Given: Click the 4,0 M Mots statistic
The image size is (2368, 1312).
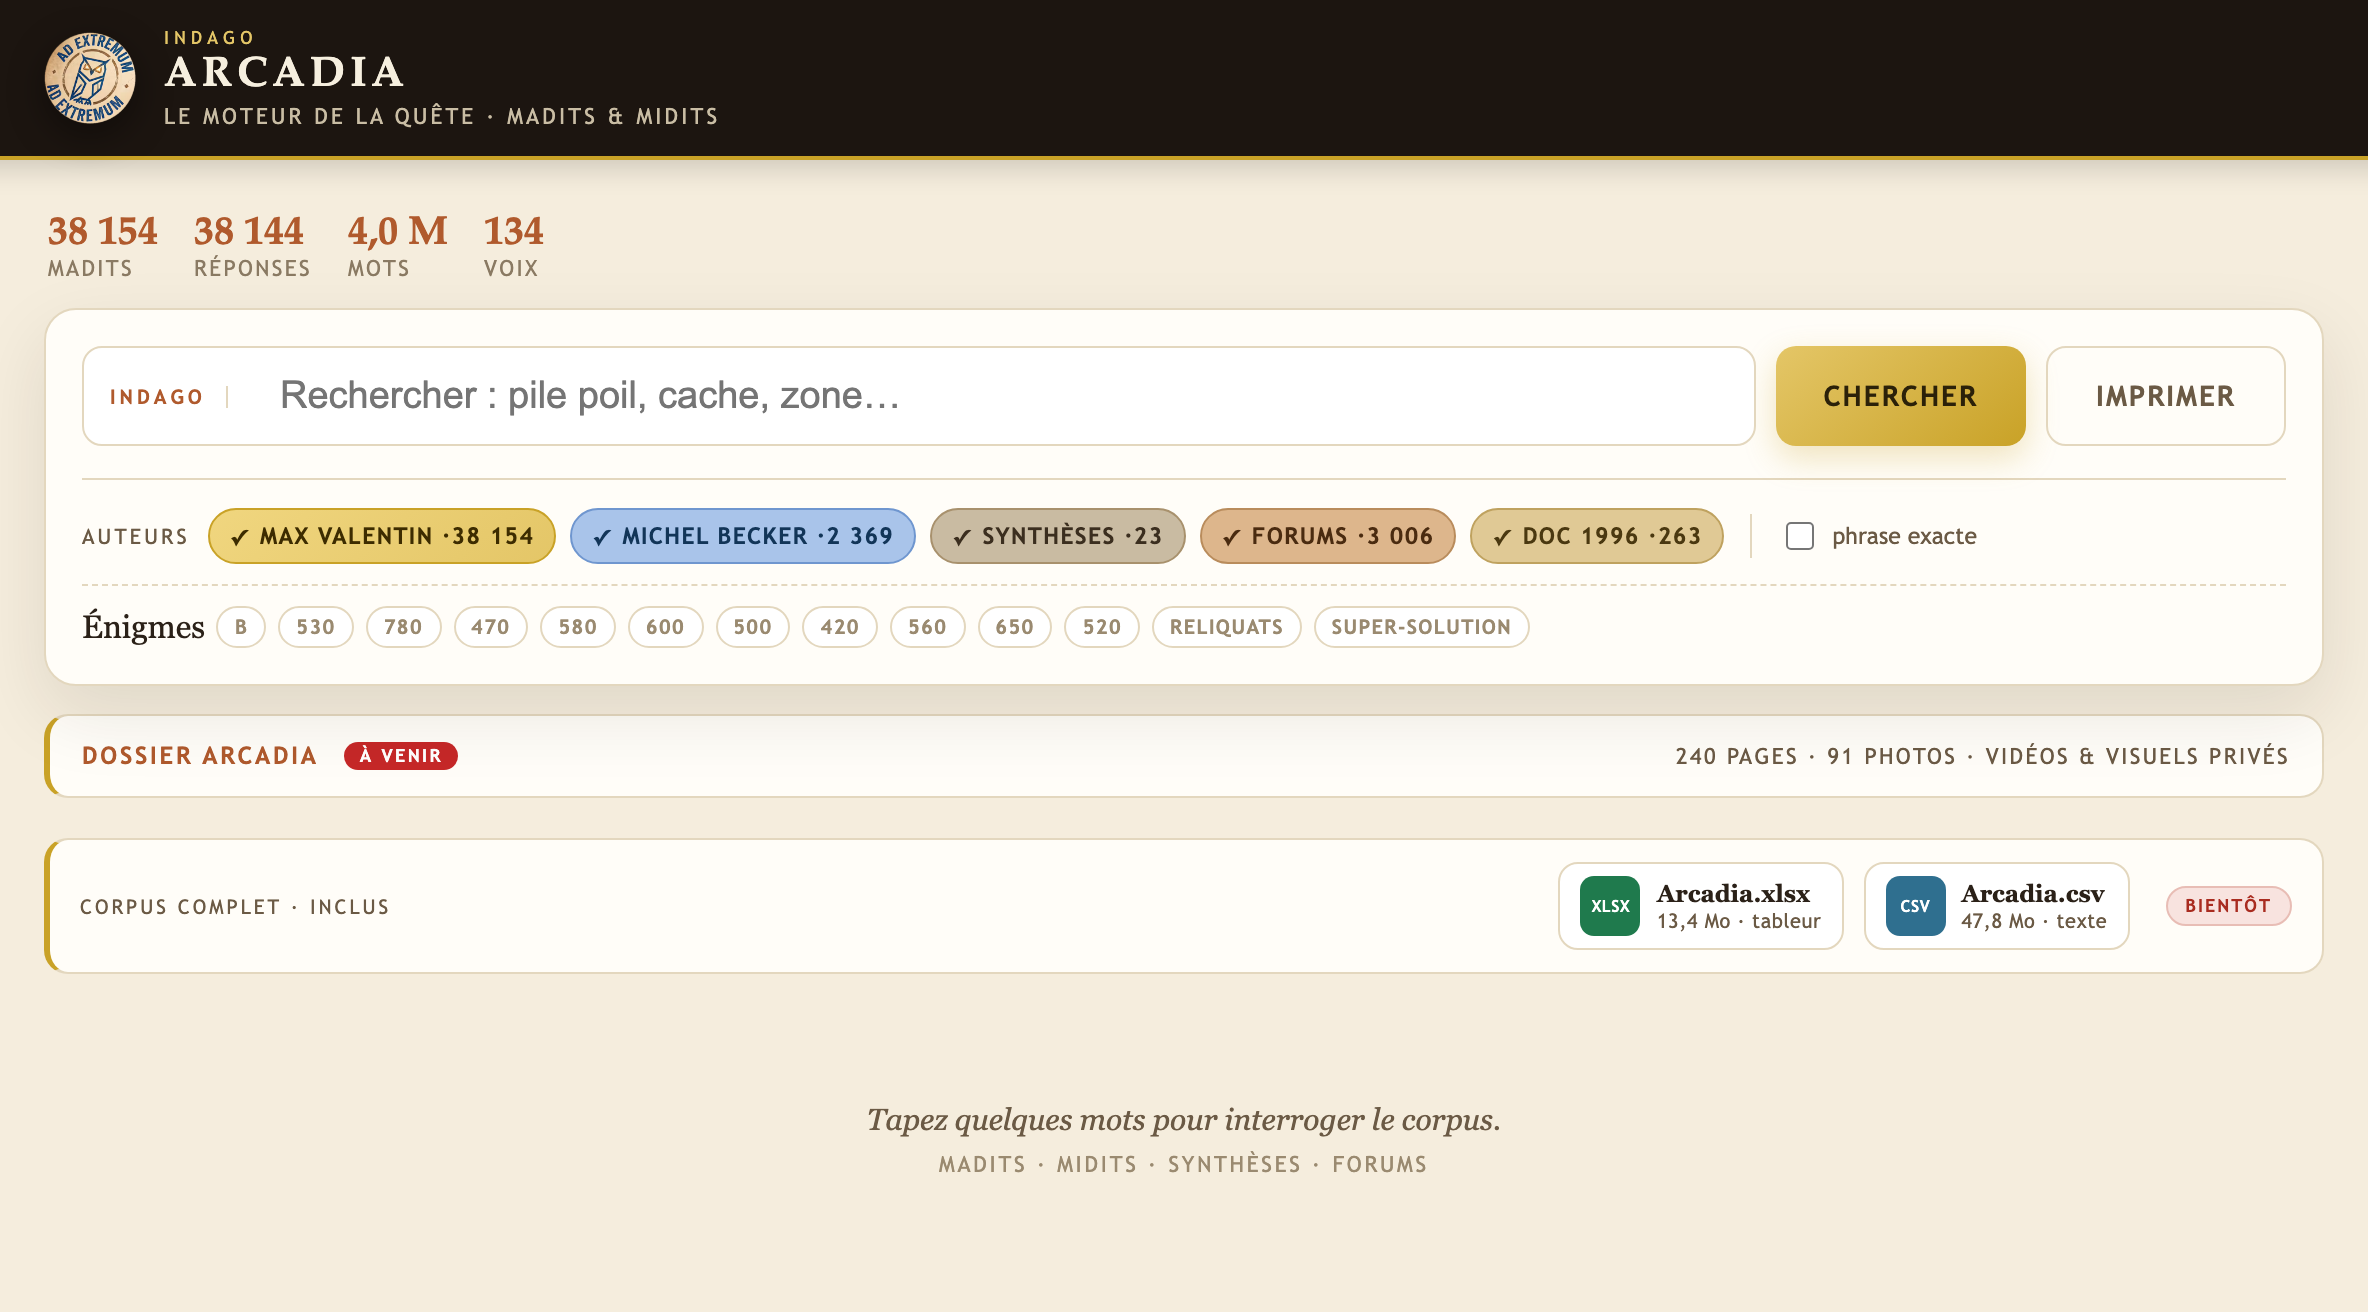Looking at the screenshot, I should coord(397,245).
